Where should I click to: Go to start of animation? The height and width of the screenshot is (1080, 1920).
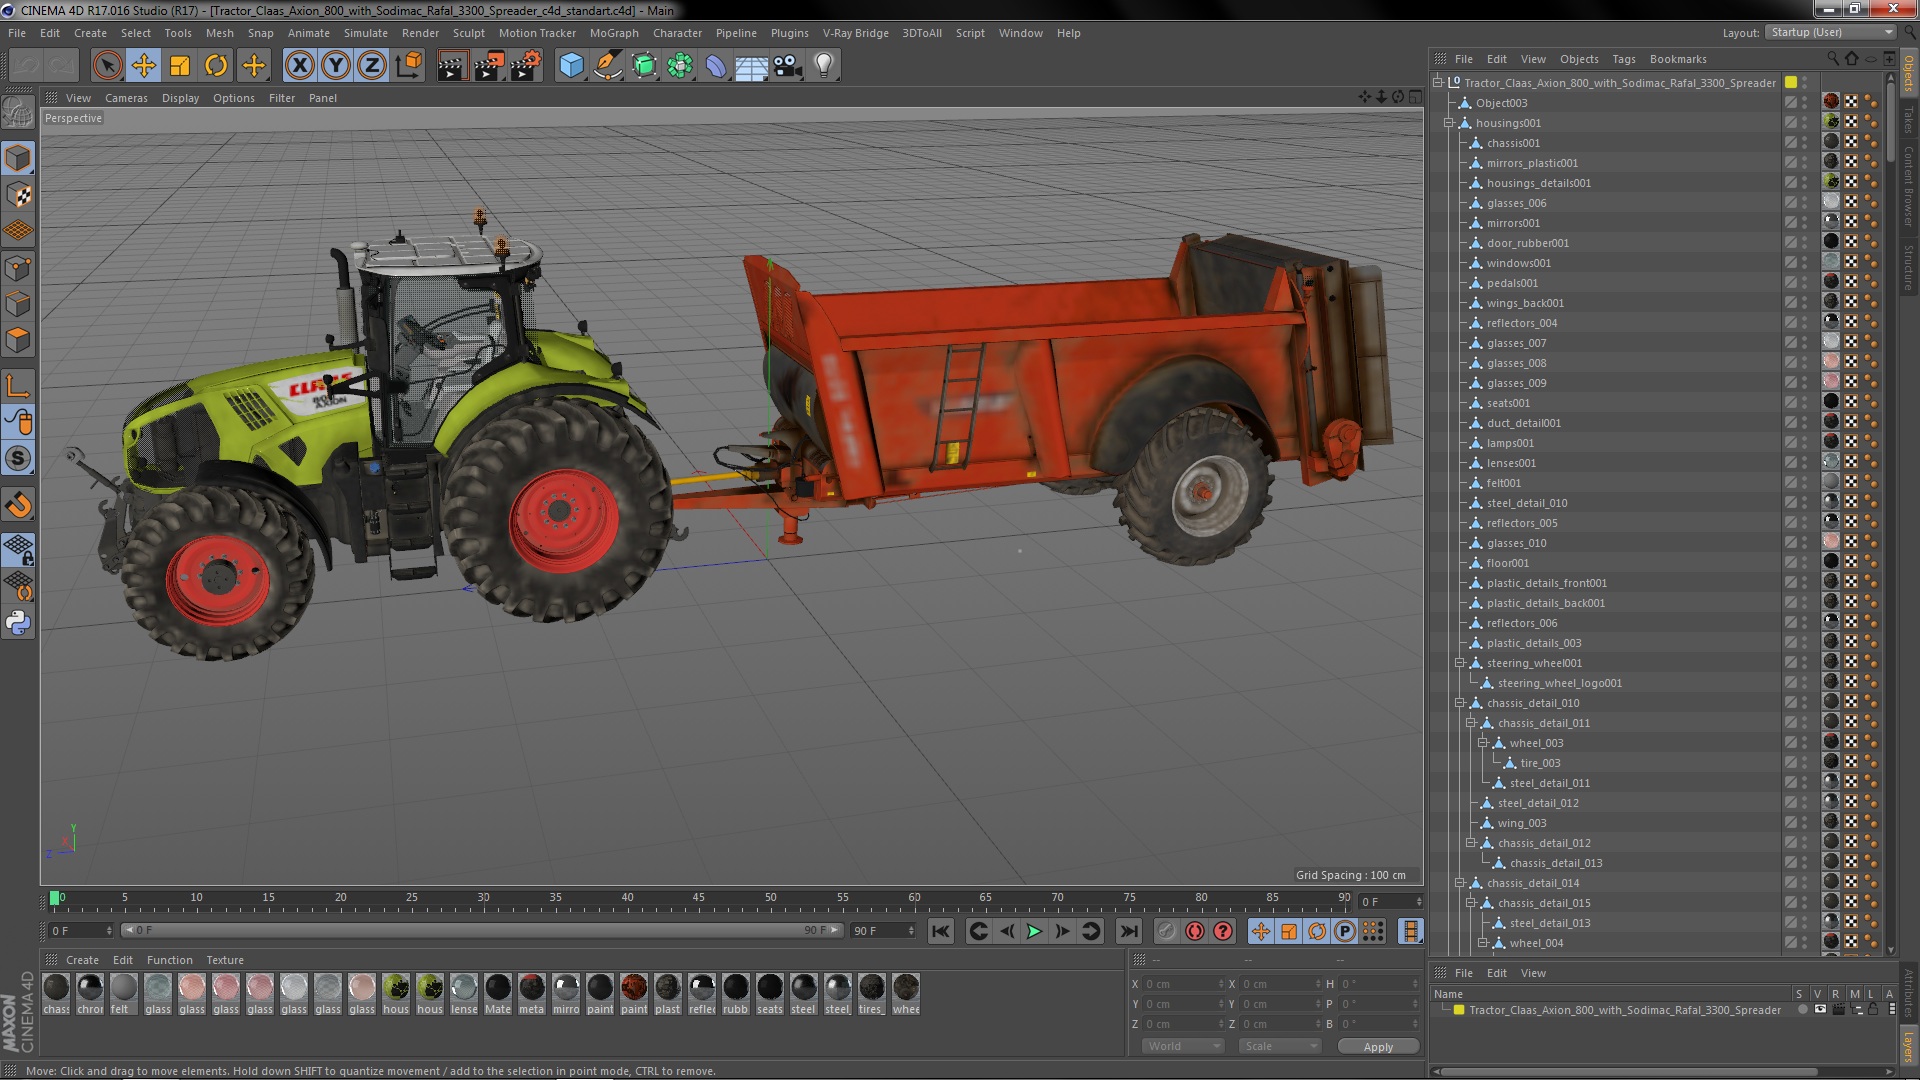tap(941, 931)
